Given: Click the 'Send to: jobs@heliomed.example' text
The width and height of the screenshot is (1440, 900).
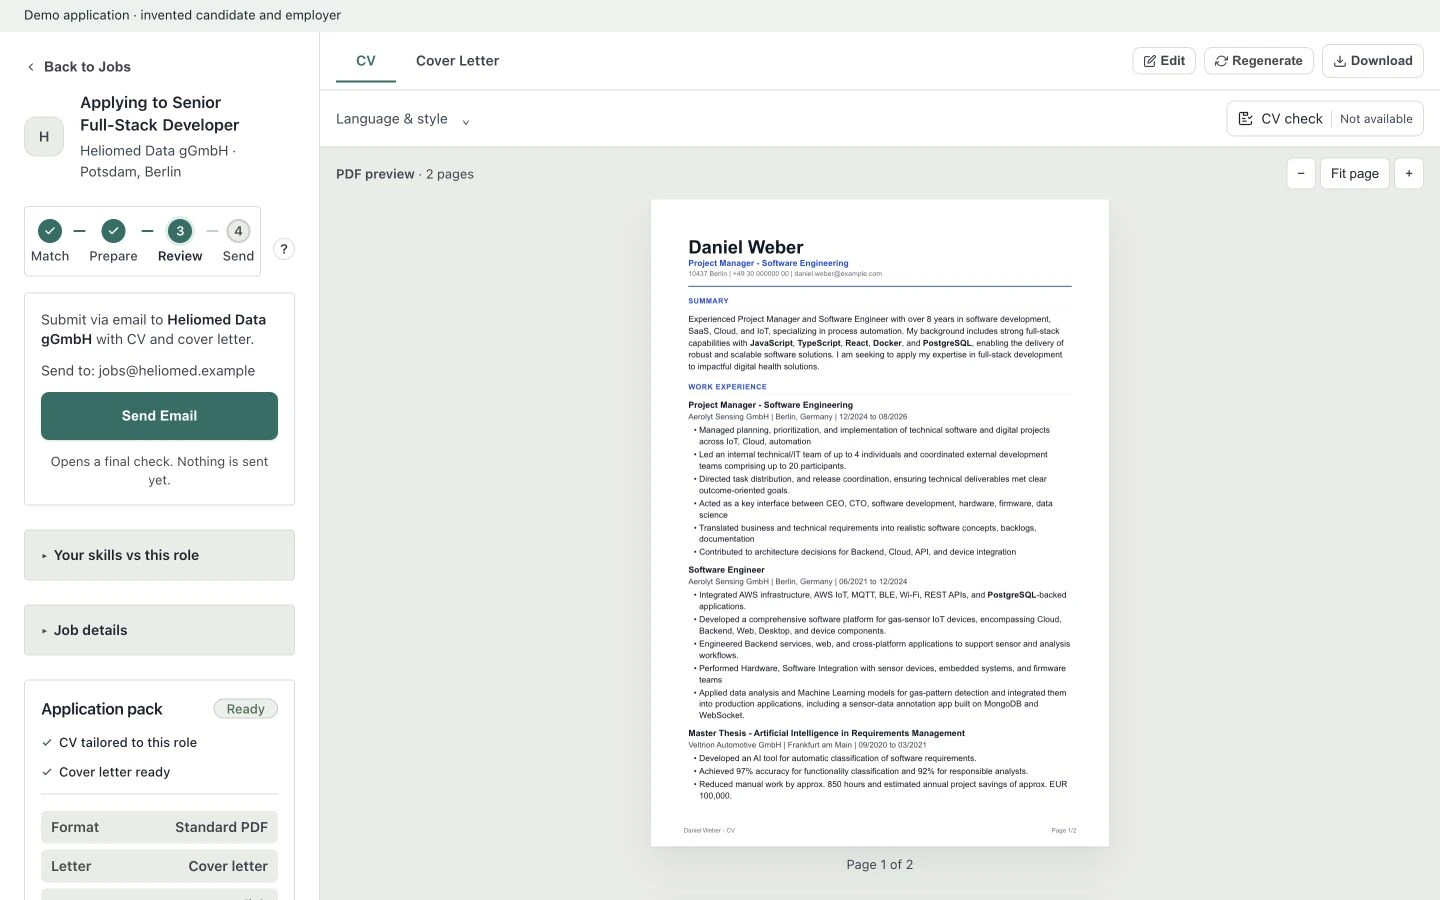Looking at the screenshot, I should [148, 371].
